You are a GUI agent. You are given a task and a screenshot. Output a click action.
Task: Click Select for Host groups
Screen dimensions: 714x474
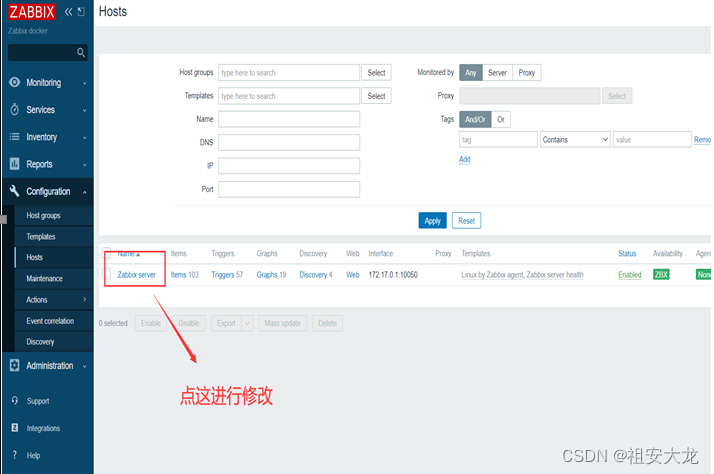(x=376, y=73)
